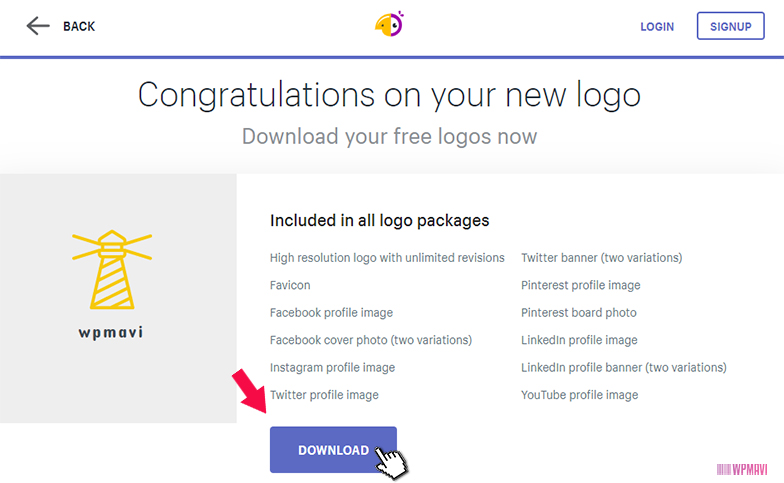This screenshot has width=784, height=483.
Task: Select the logo preview panel
Action: point(118,298)
